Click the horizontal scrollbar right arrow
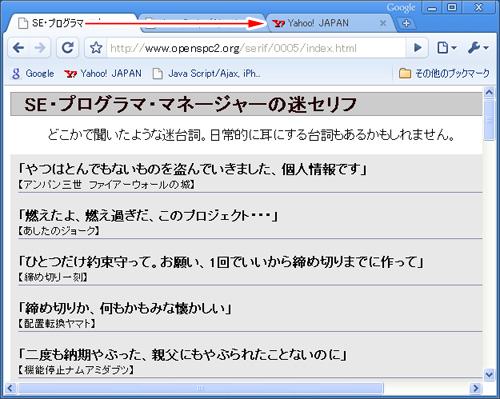 pyautogui.click(x=476, y=388)
